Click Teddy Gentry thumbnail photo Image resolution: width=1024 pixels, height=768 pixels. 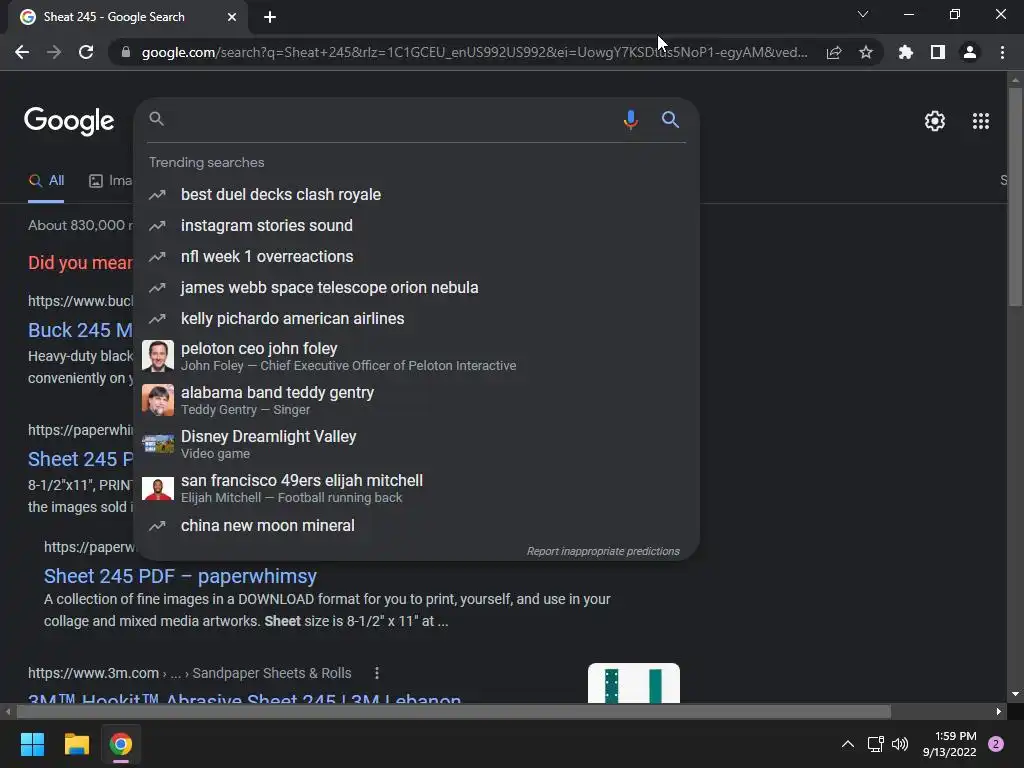(158, 400)
